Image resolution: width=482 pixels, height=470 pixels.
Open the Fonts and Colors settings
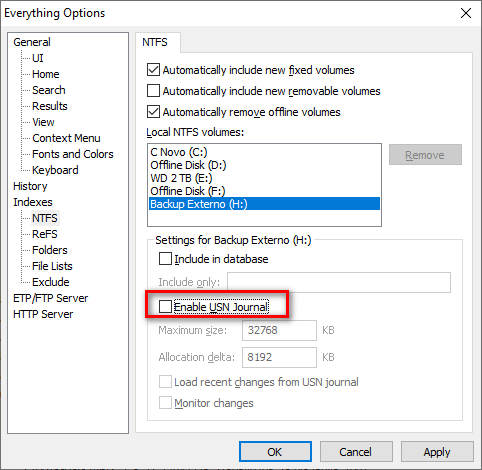point(73,154)
